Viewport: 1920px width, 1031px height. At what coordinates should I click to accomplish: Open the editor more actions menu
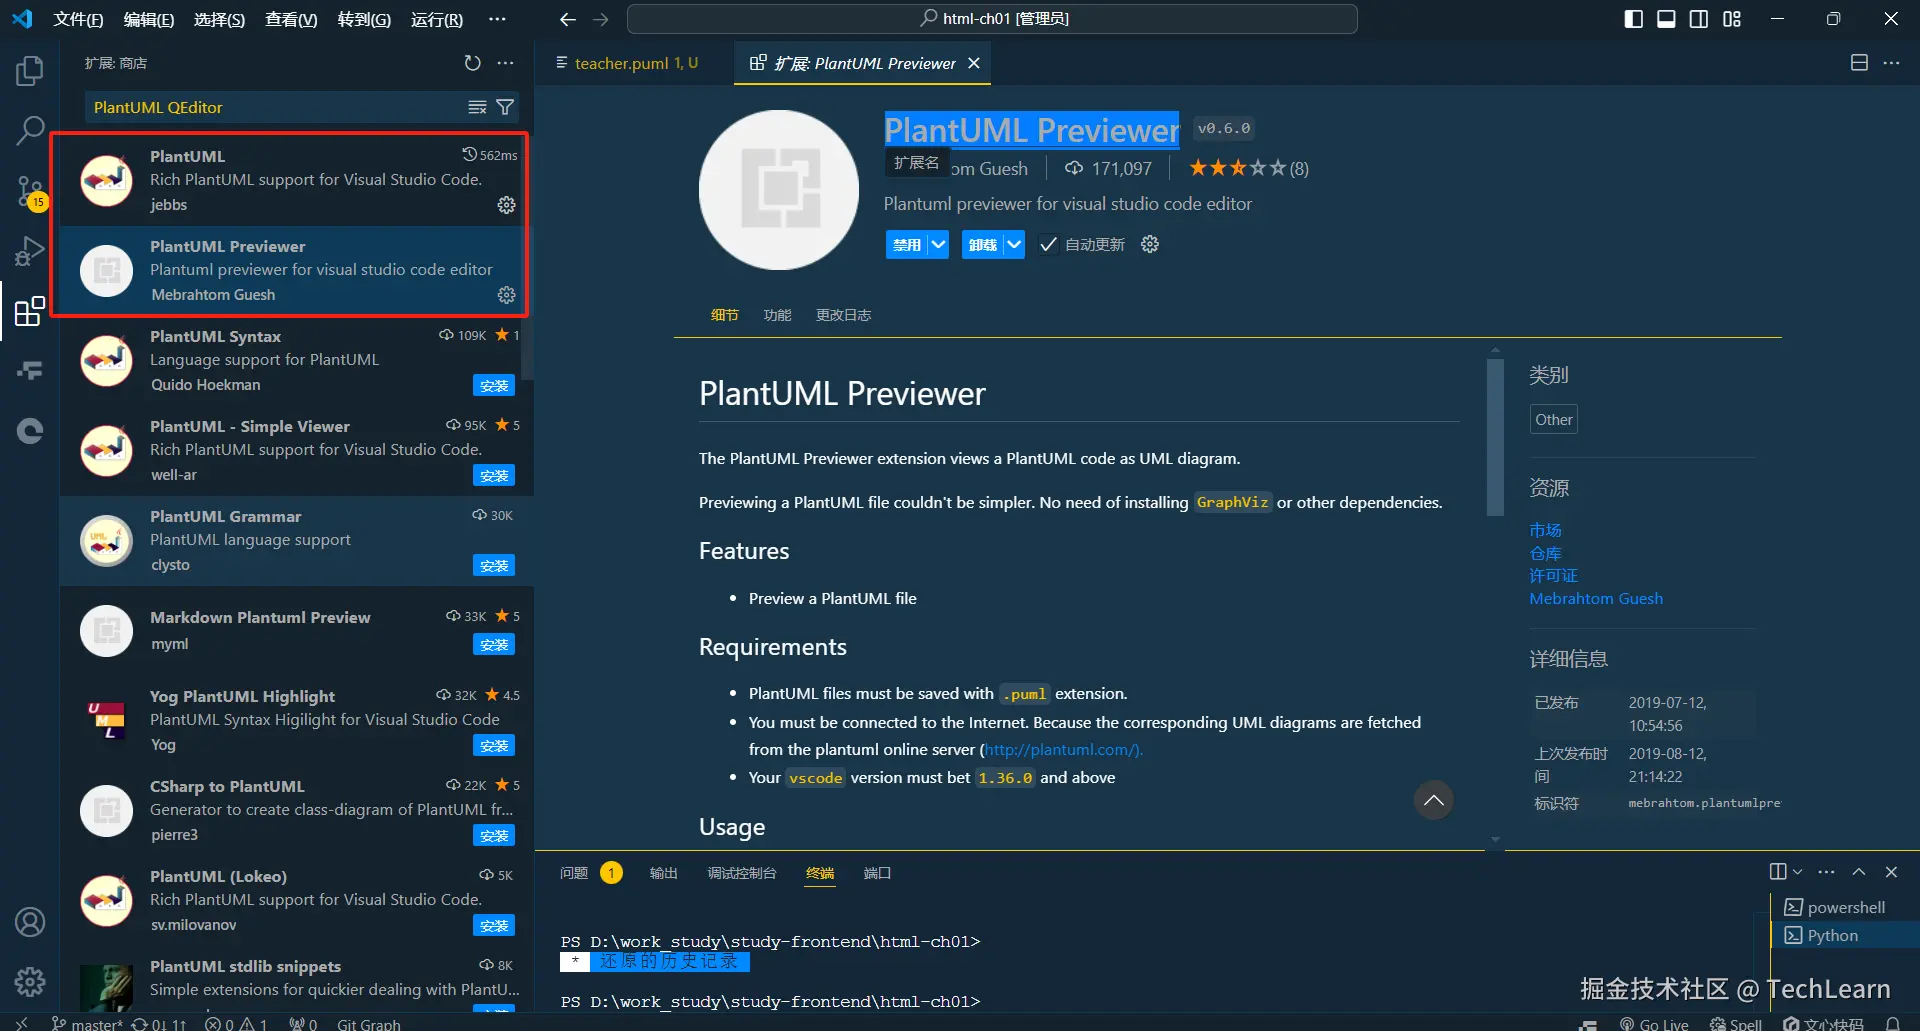point(1891,63)
